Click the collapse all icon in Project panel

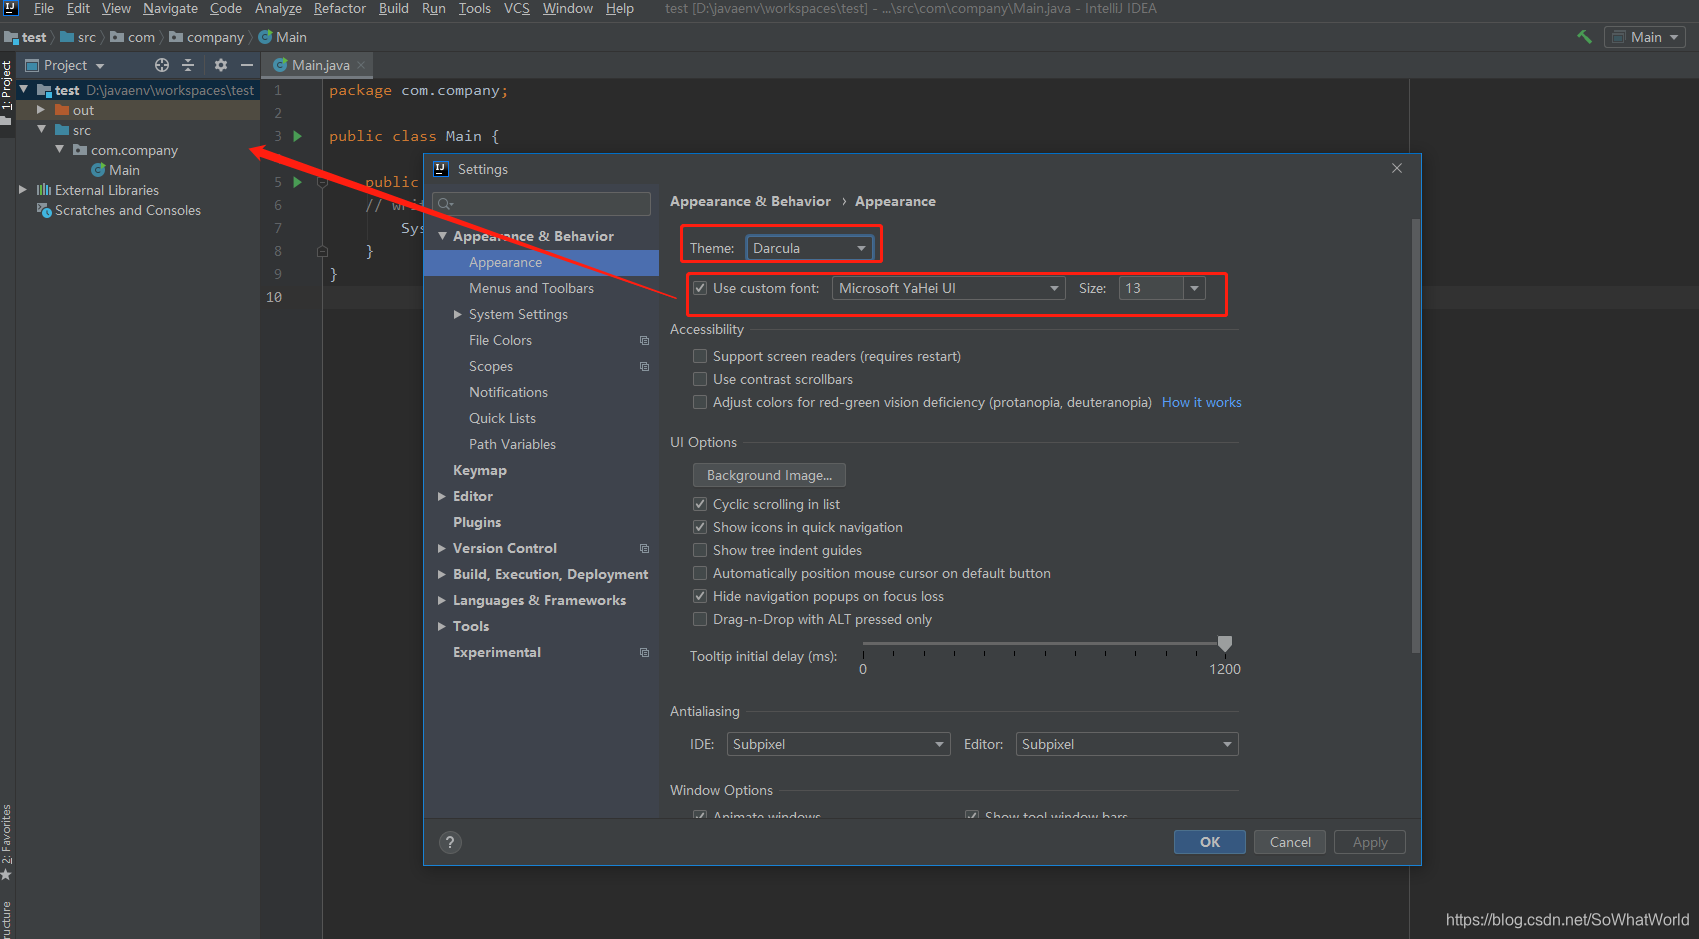(188, 65)
